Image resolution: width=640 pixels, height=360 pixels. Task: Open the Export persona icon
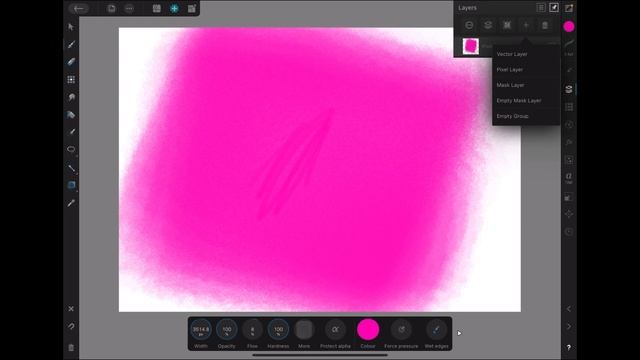(x=191, y=8)
